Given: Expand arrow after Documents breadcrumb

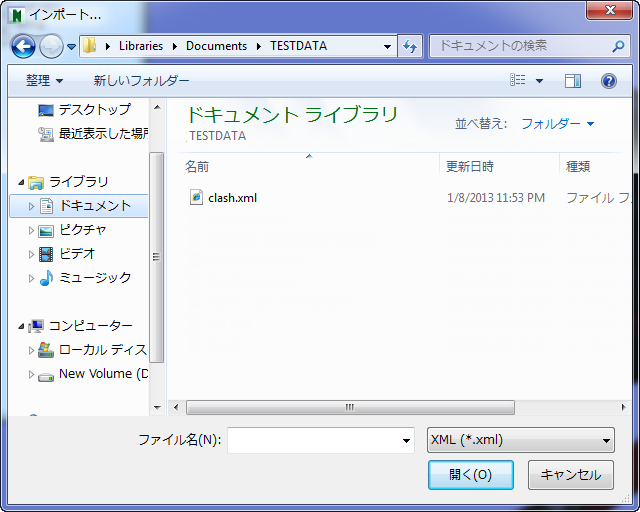Looking at the screenshot, I should pyautogui.click(x=259, y=47).
